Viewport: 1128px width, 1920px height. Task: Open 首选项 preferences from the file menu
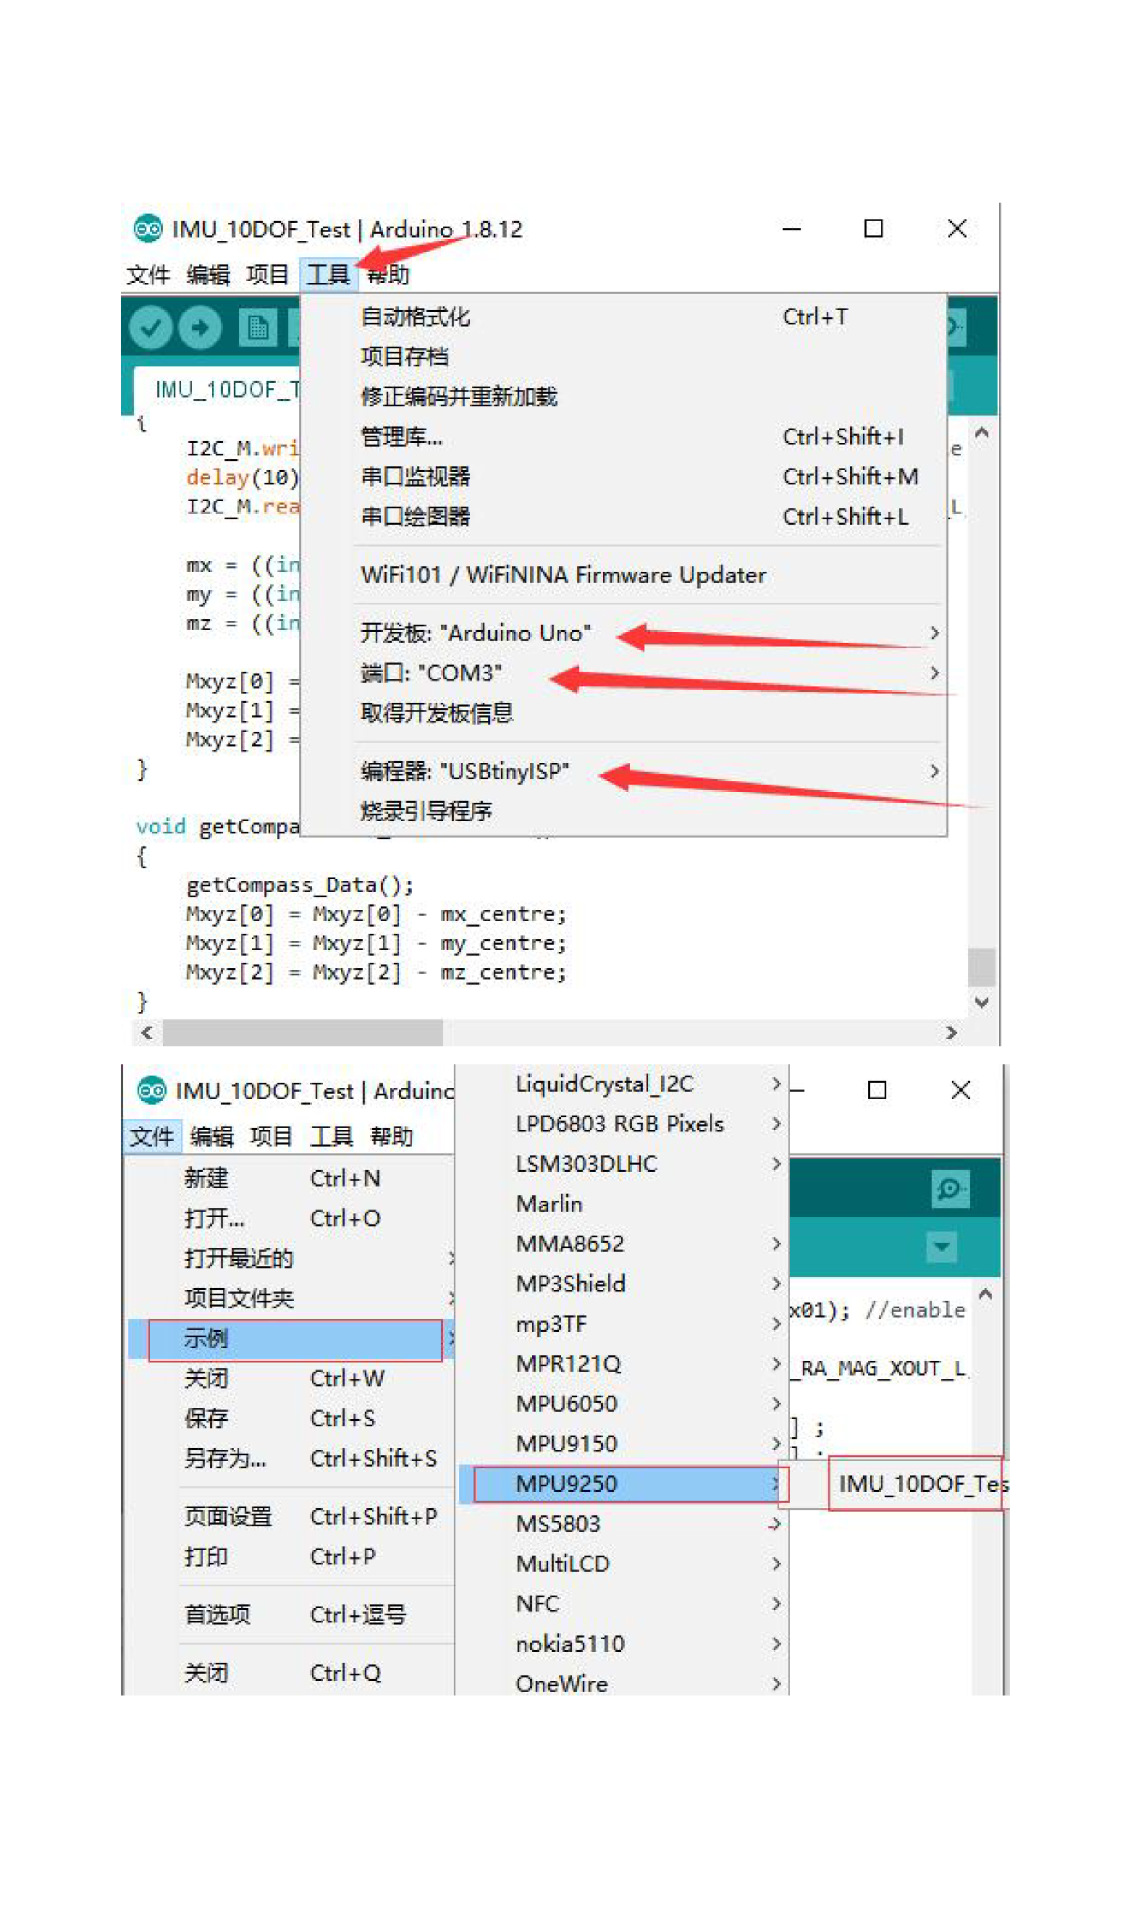291,1615
